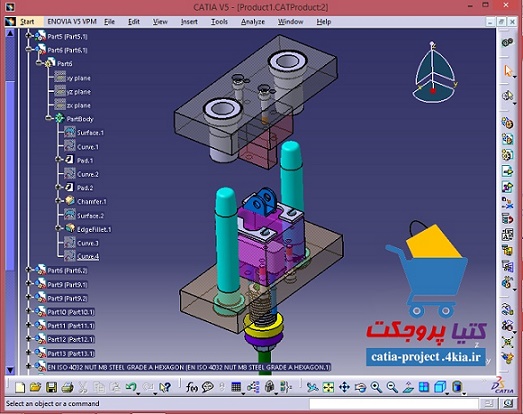523x414 pixels.
Task: Select the Rotate view tool
Action: coord(360,387)
